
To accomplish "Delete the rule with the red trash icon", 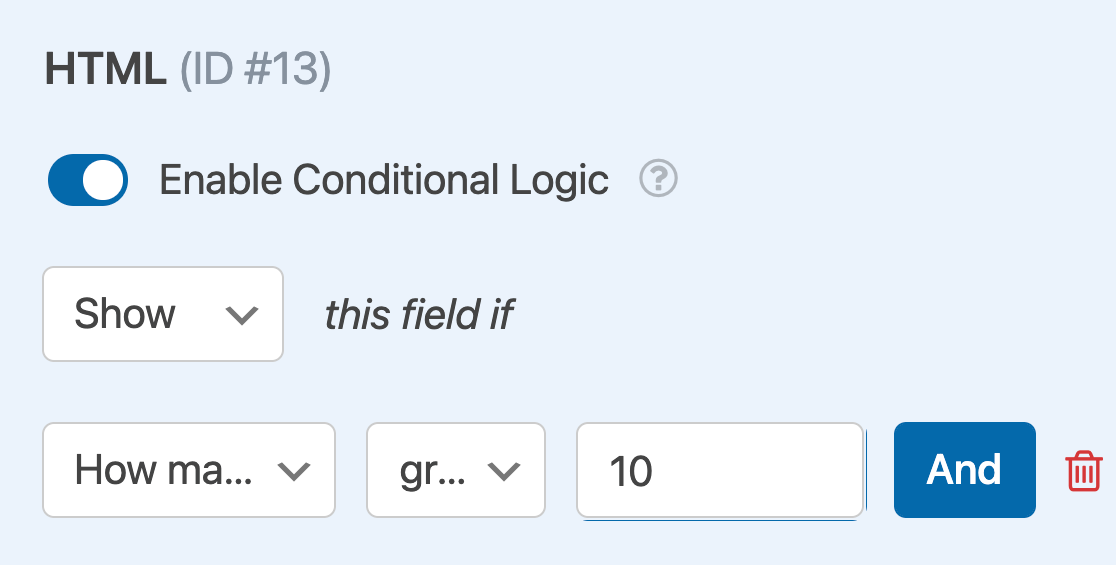I will (1084, 470).
